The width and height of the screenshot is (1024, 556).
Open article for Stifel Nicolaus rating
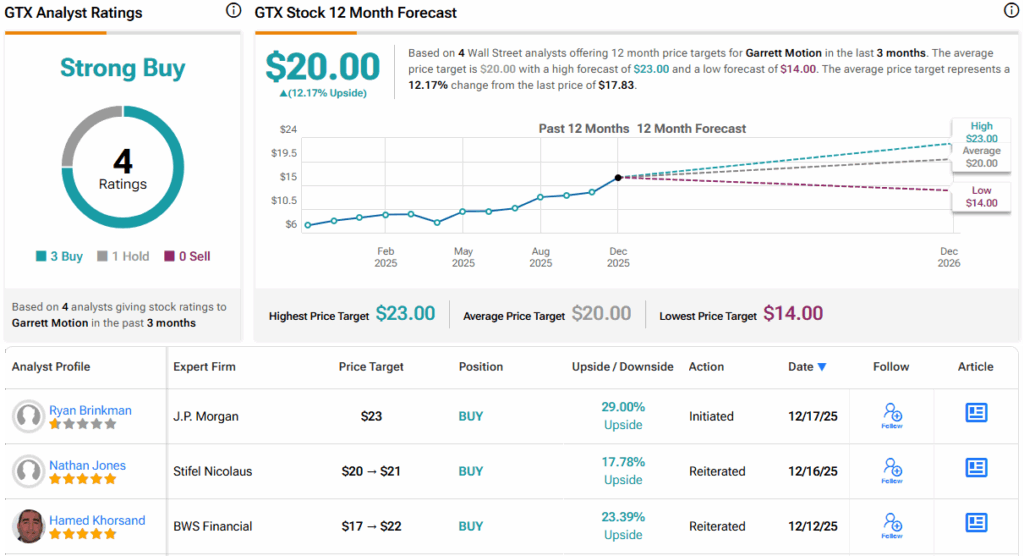(x=976, y=468)
